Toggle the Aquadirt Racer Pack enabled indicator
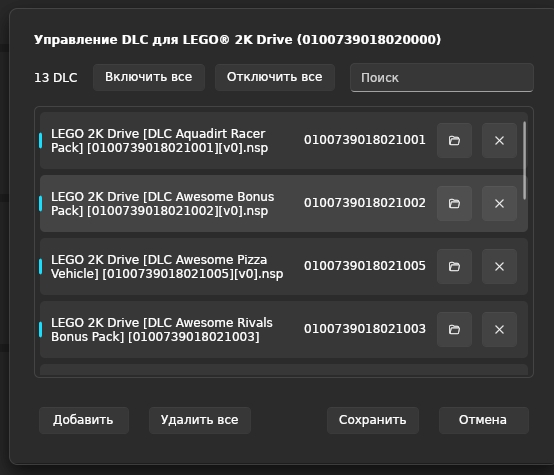Viewport: 554px width, 475px height. 41,140
